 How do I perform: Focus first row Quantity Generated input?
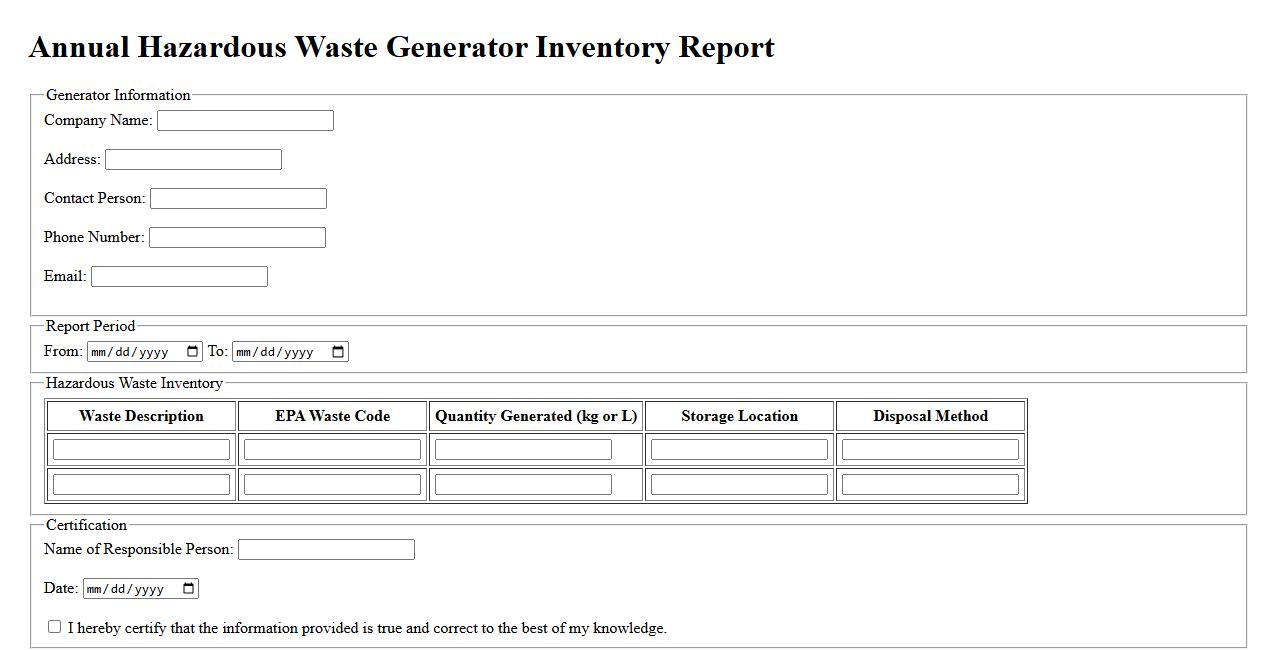tap(523, 450)
